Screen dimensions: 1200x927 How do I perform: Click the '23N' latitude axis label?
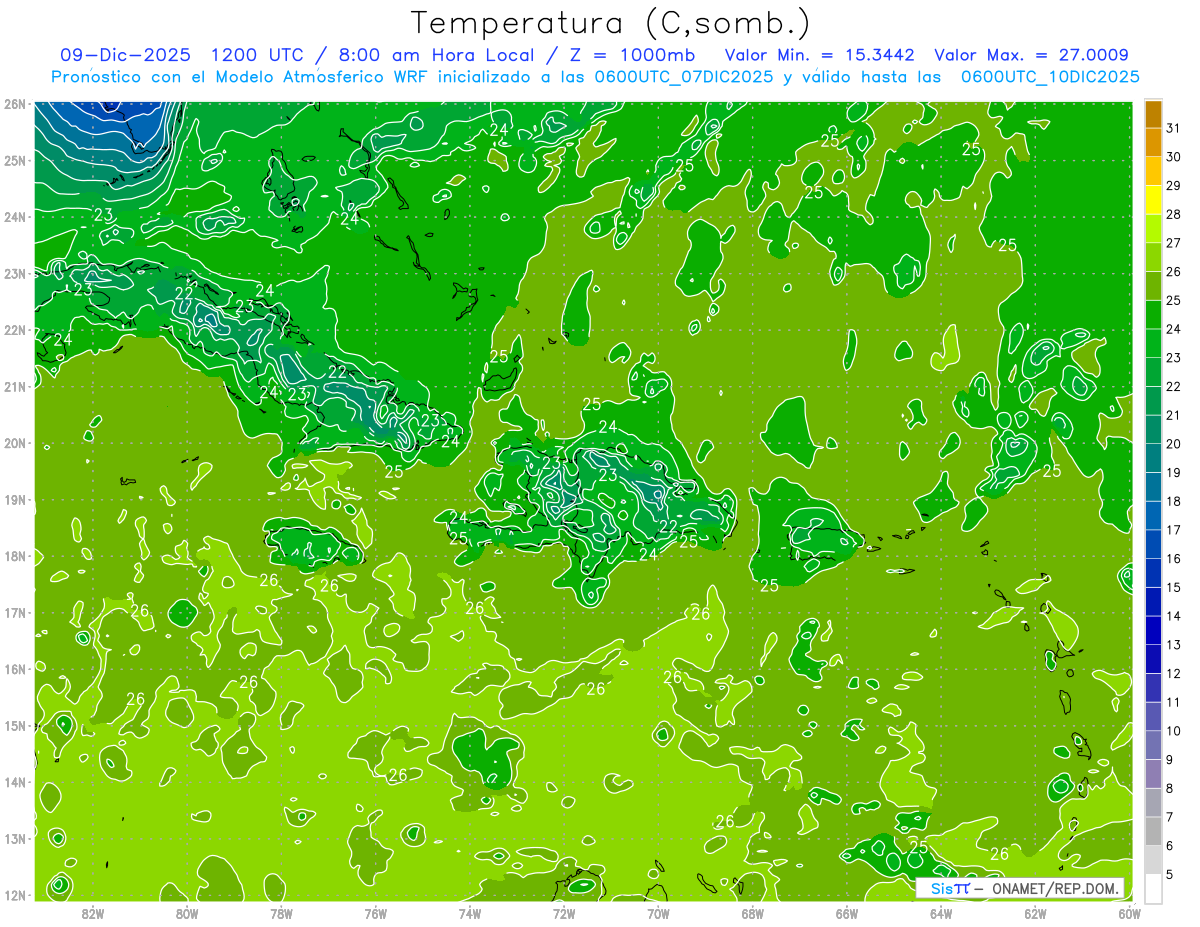(15, 274)
